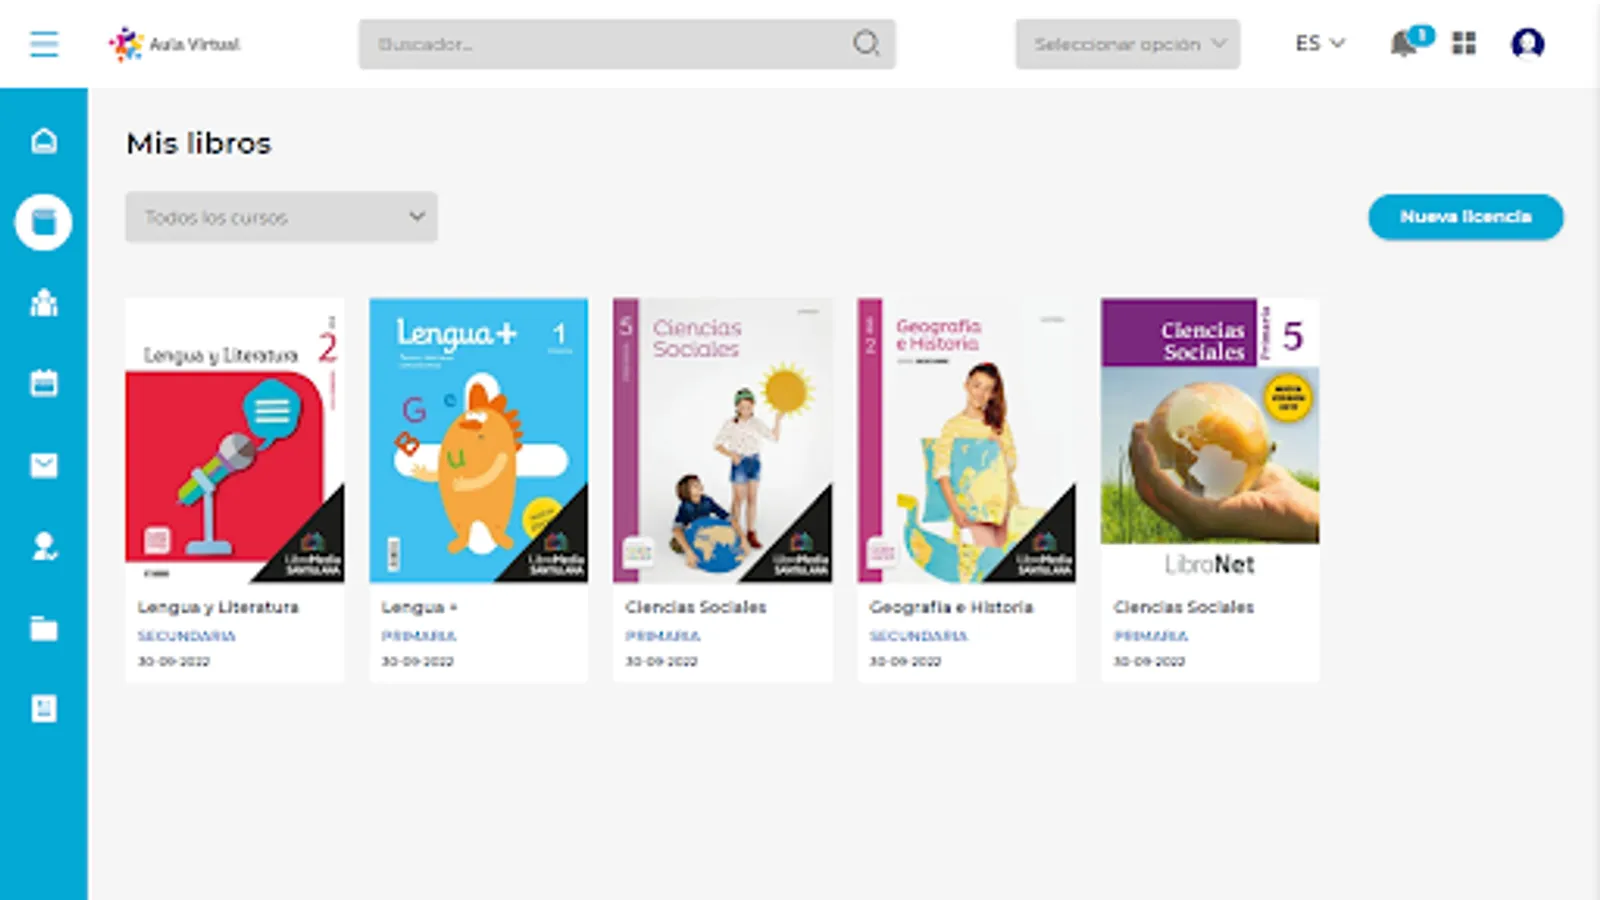Open the calendar icon in the sidebar
The width and height of the screenshot is (1600, 900).
(44, 383)
